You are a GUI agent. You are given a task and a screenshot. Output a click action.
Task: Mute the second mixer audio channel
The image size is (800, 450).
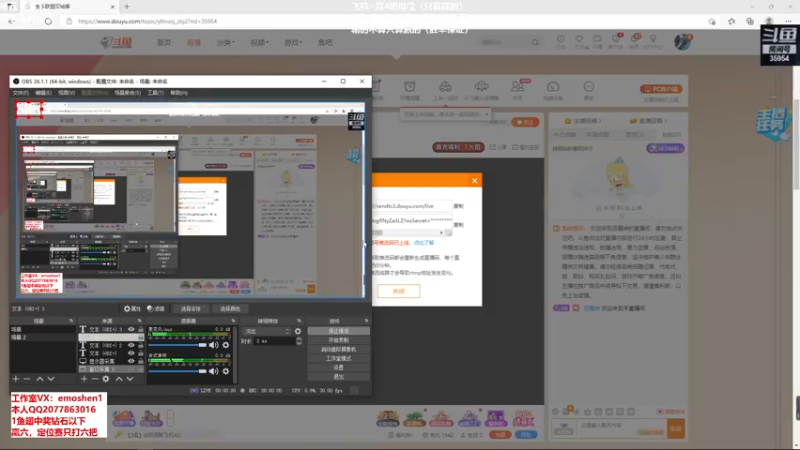click(x=214, y=371)
